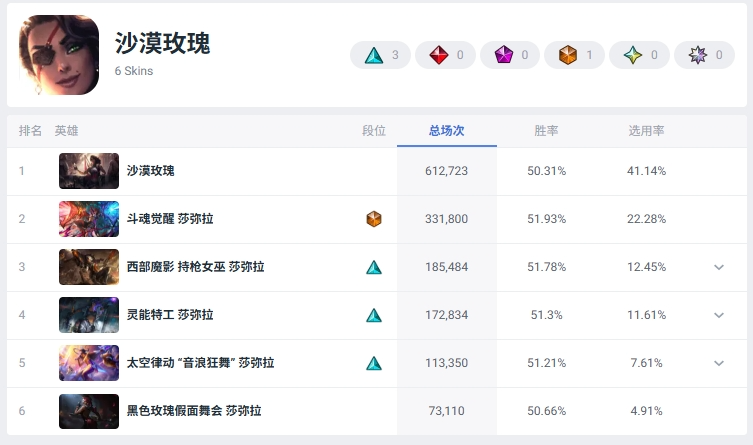Expand the 西部魔影 持枪女巫 row chevron

click(719, 267)
